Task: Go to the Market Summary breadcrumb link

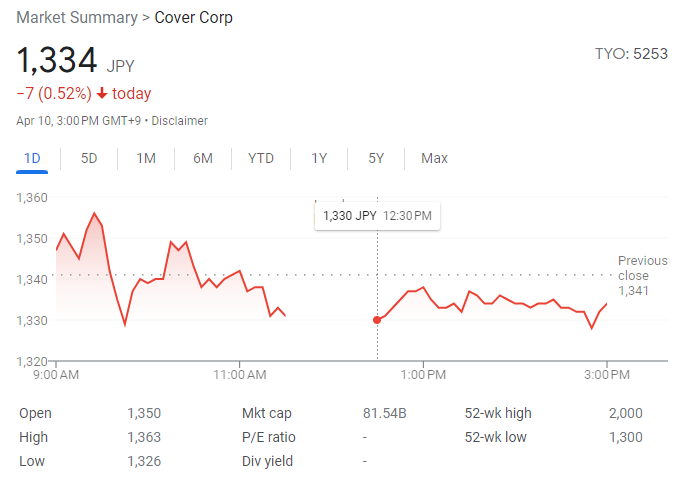Action: pyautogui.click(x=78, y=18)
